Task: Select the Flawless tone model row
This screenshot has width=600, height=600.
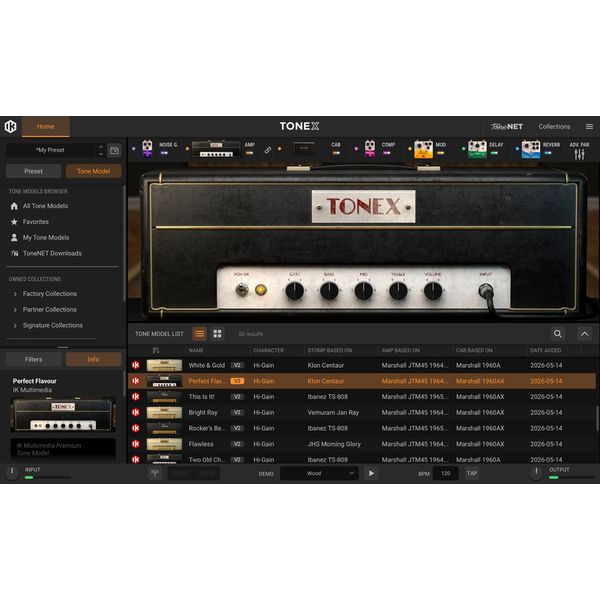Action: (x=362, y=444)
